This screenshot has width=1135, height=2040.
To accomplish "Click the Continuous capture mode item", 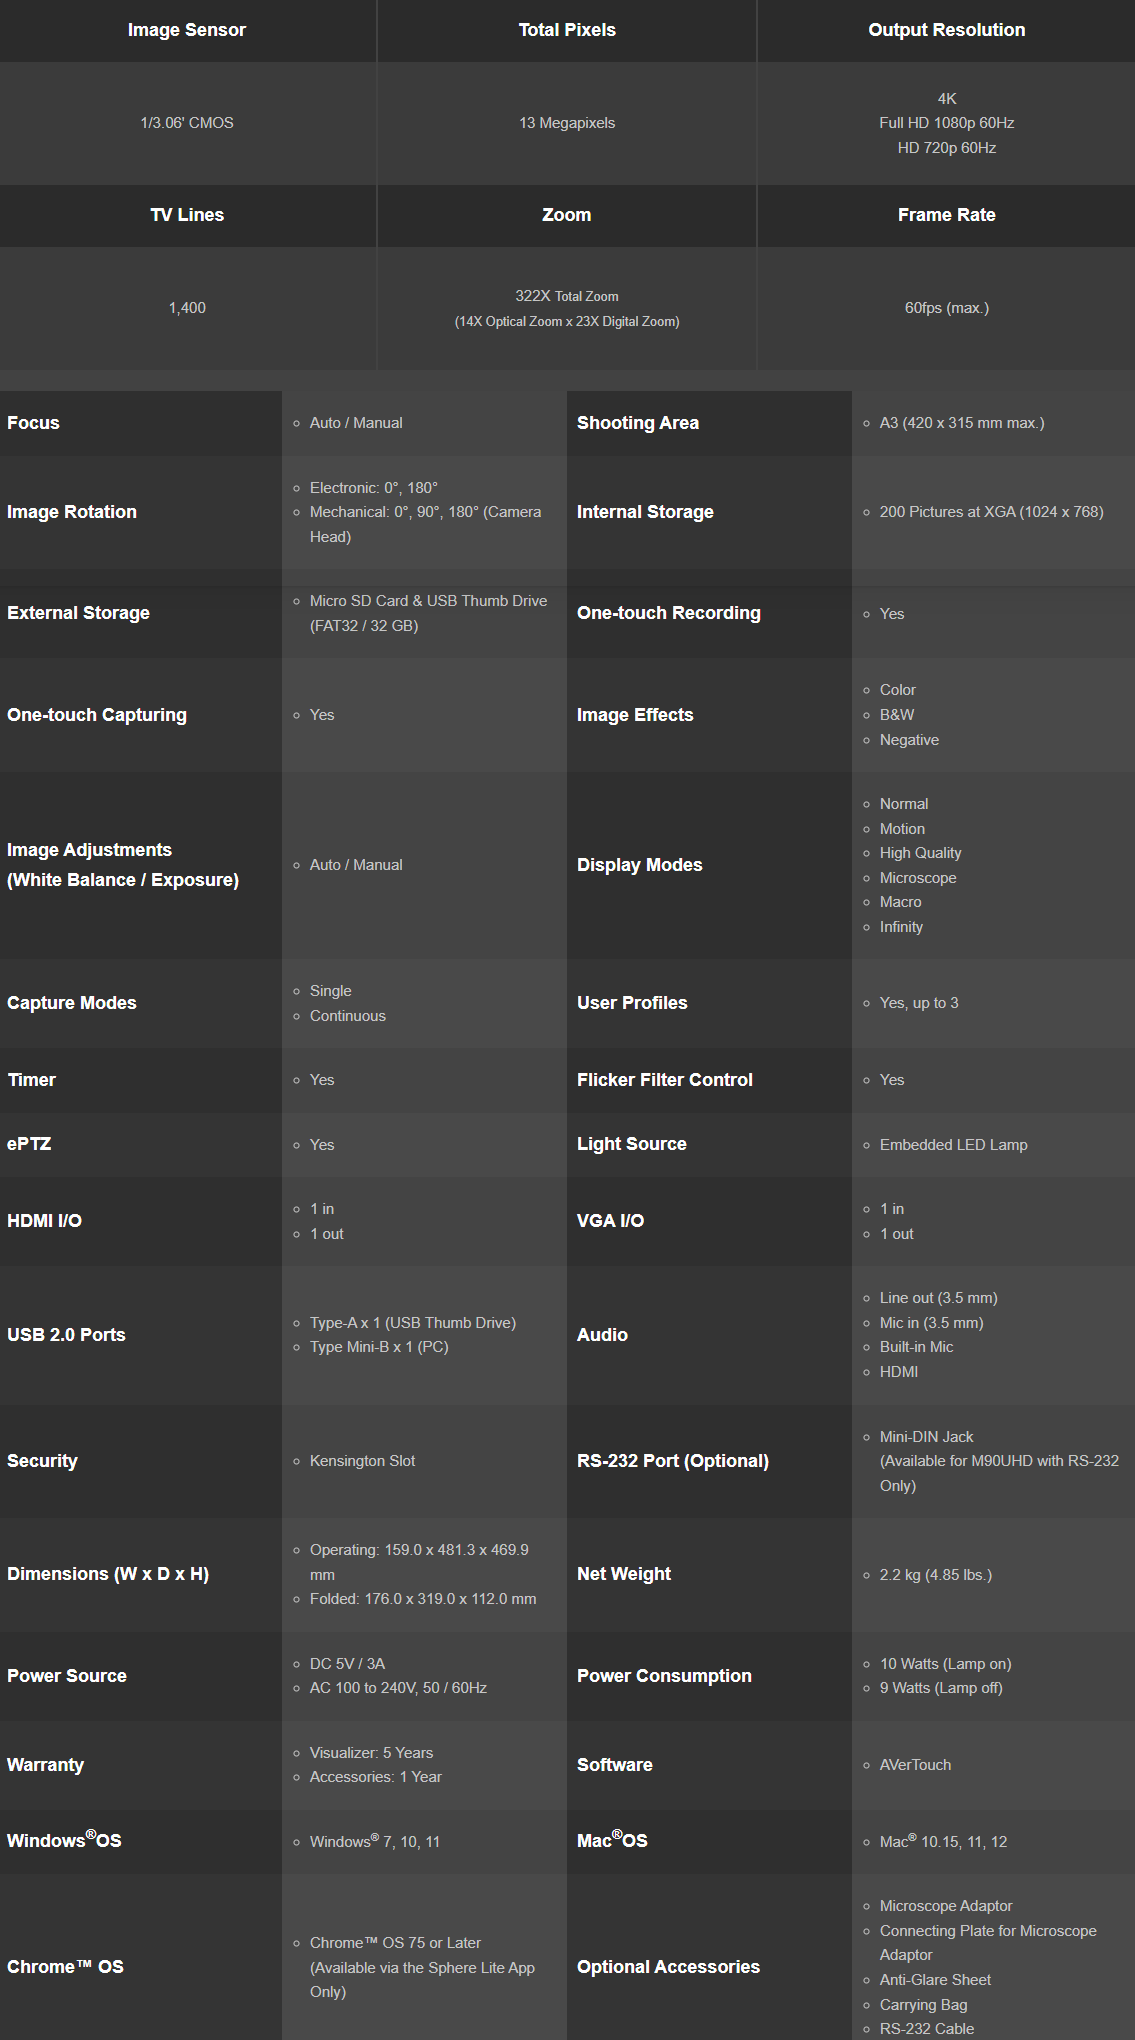I will (347, 1016).
